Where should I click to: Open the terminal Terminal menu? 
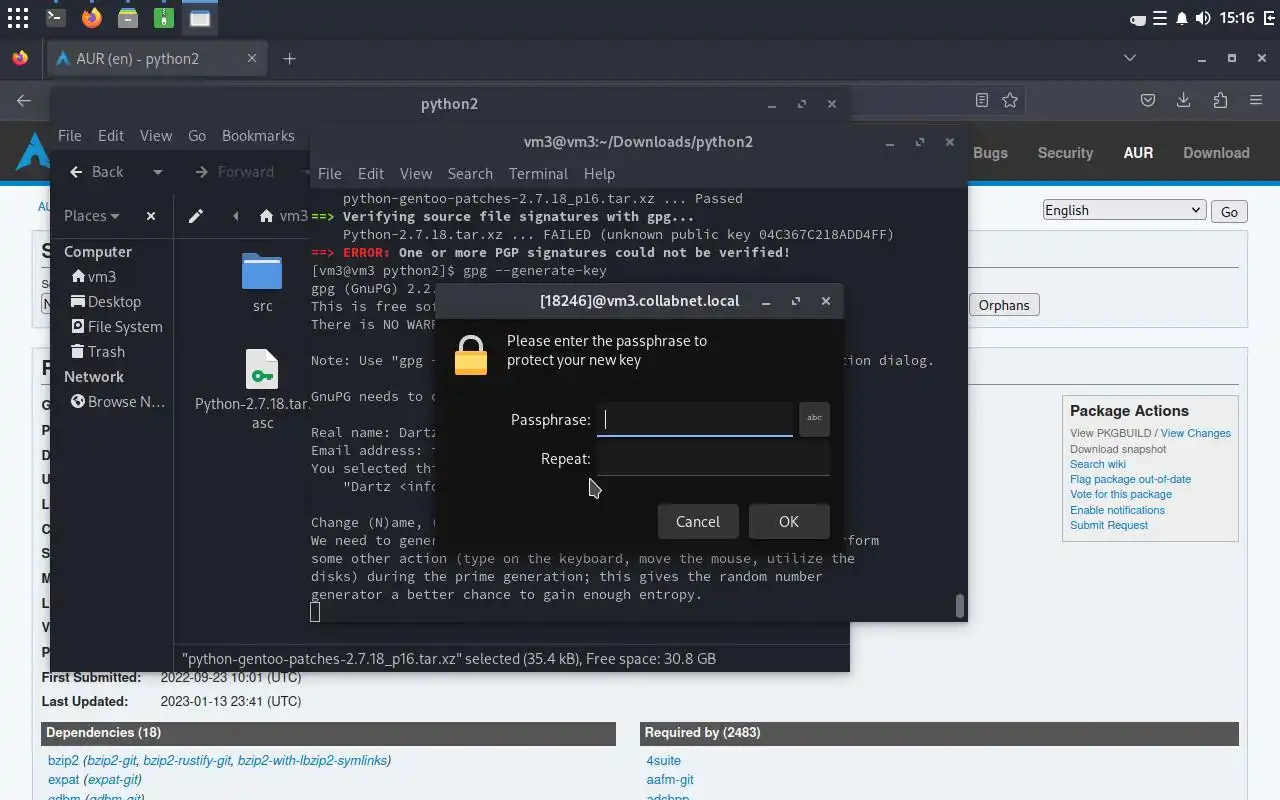(x=538, y=173)
